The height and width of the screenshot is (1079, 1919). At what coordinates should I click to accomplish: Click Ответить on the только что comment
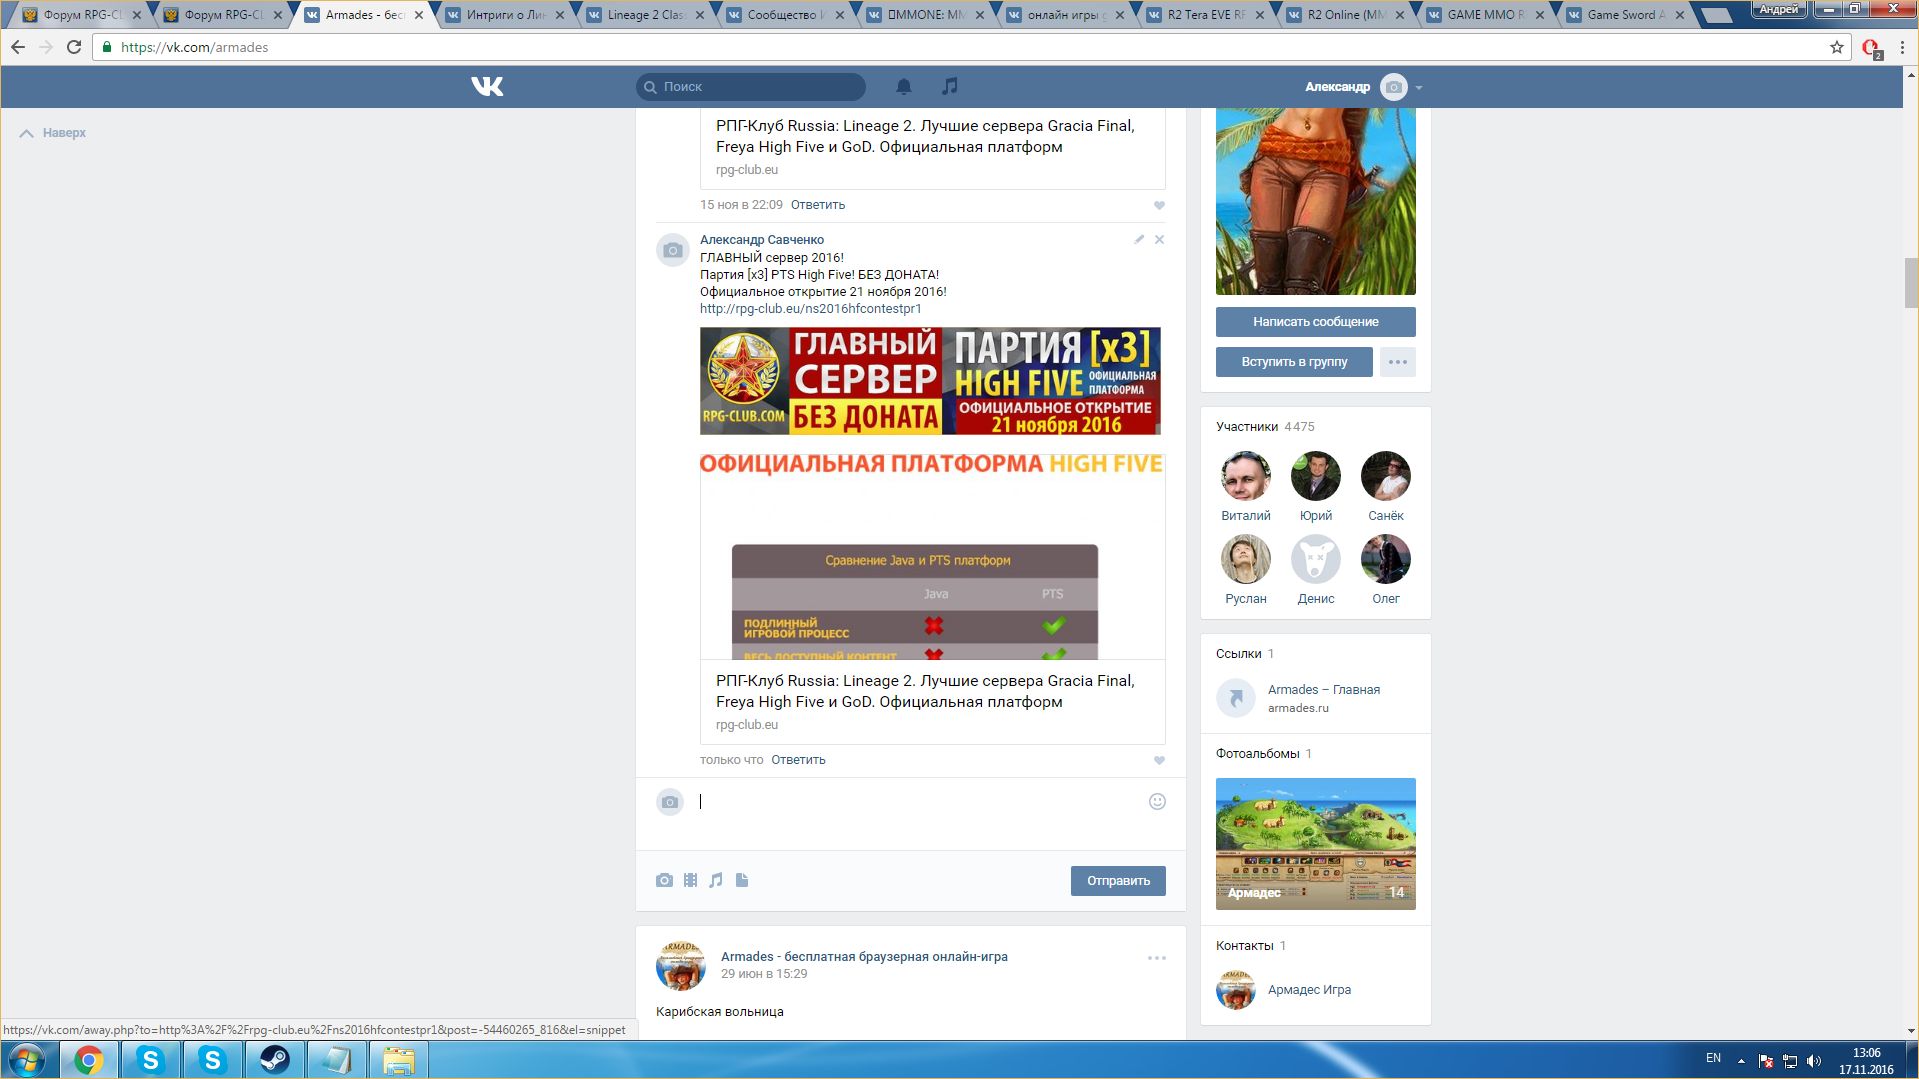[798, 760]
